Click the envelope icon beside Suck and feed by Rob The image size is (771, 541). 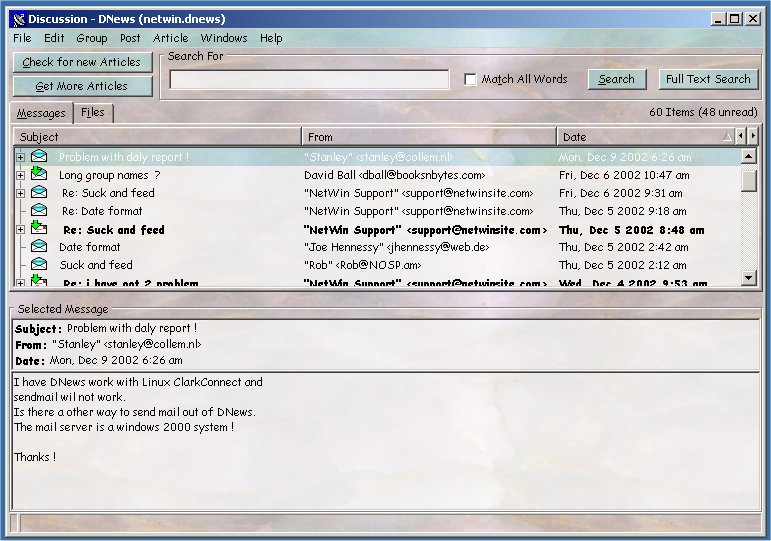[x=39, y=265]
